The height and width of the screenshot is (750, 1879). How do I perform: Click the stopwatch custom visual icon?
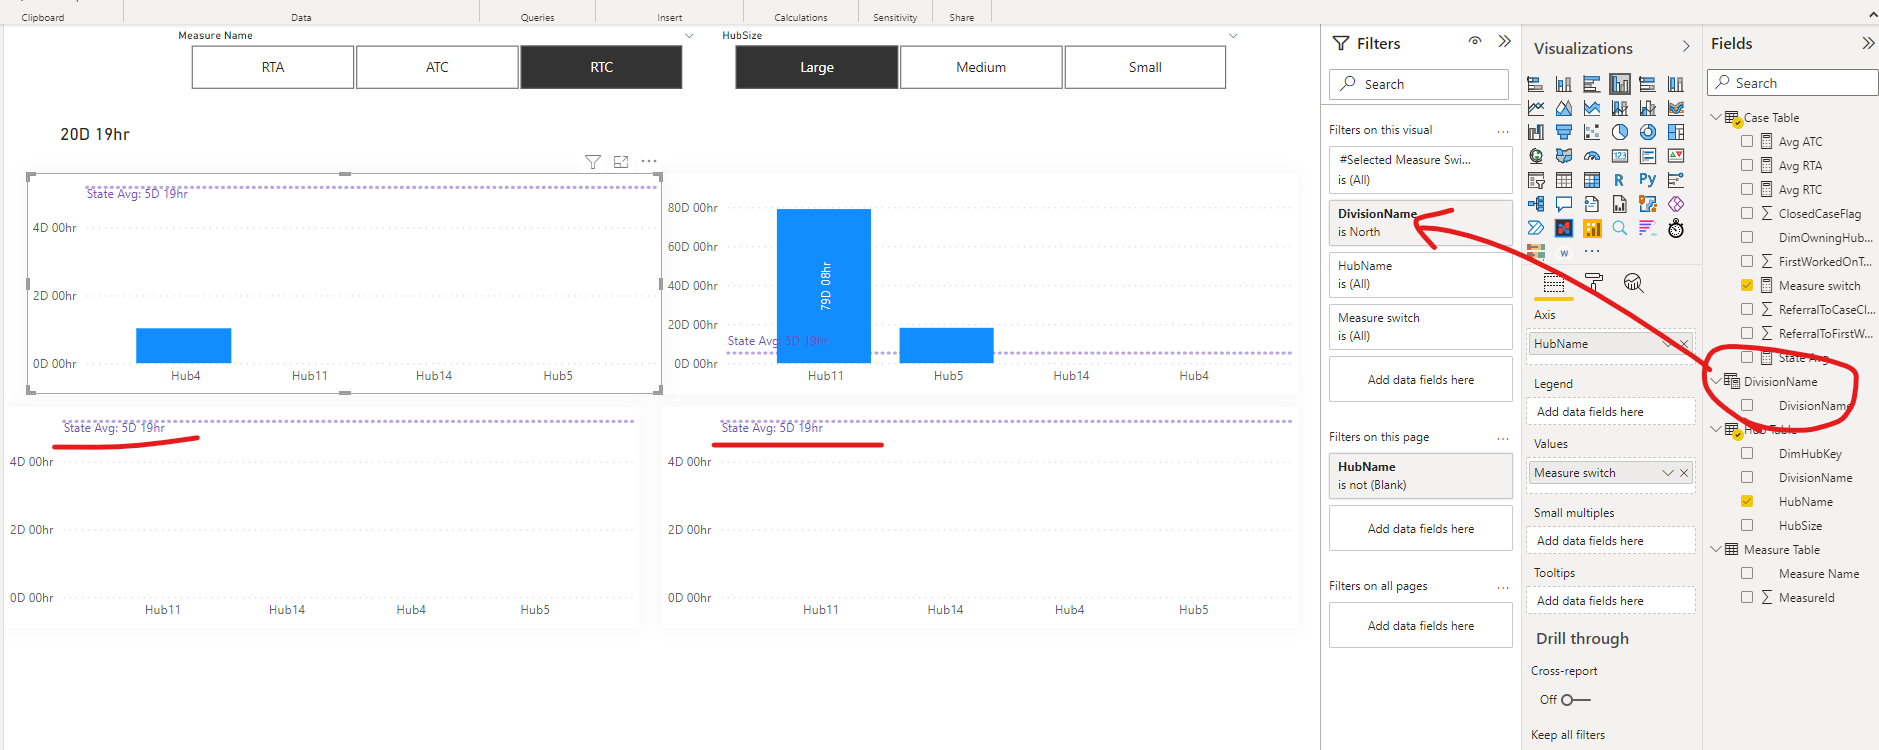(1676, 228)
